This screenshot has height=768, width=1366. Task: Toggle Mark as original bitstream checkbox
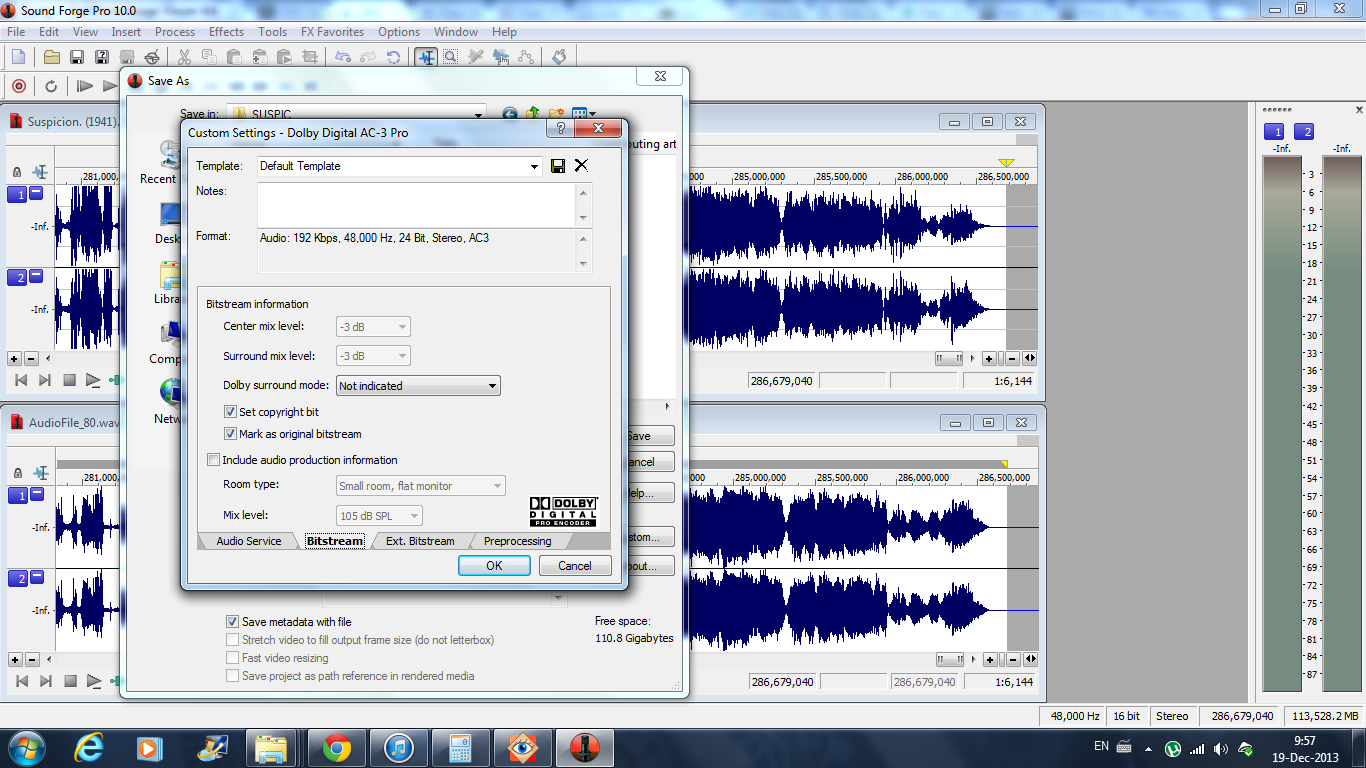(231, 434)
